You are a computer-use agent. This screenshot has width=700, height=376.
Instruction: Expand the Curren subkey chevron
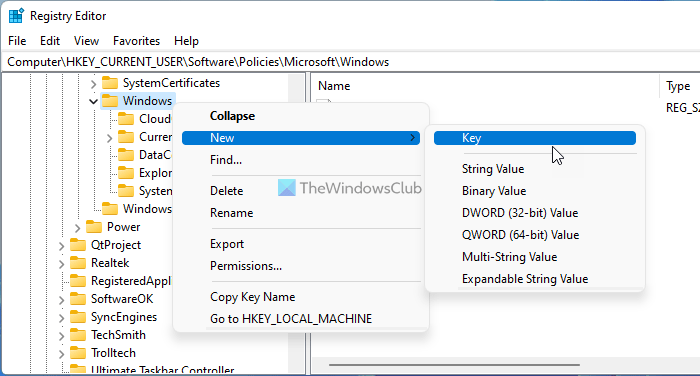(x=109, y=138)
